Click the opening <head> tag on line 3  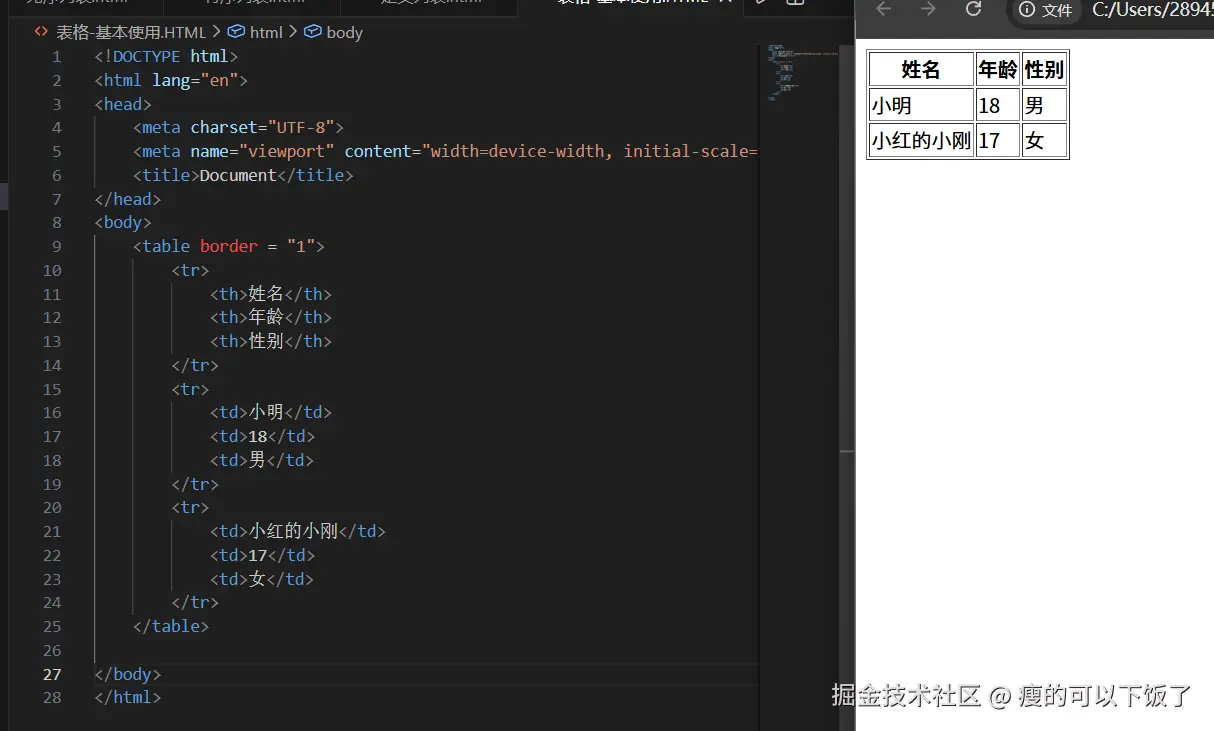point(123,104)
